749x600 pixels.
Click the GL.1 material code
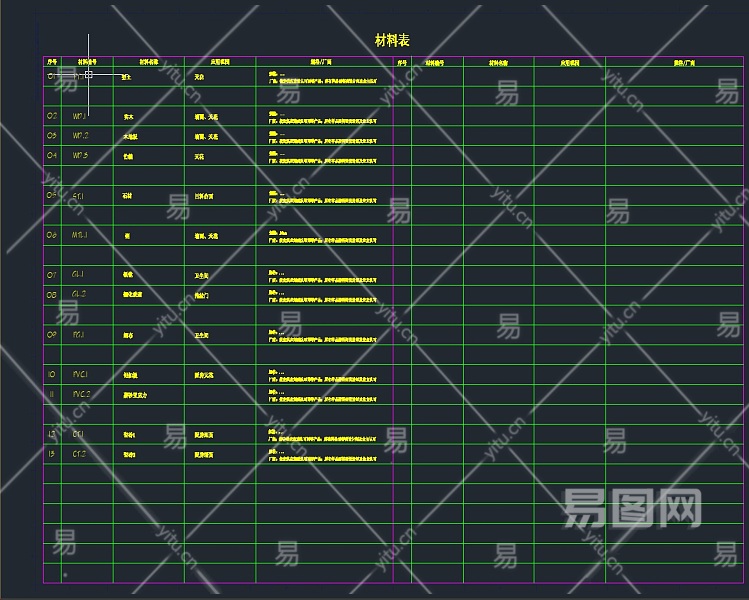tap(78, 274)
